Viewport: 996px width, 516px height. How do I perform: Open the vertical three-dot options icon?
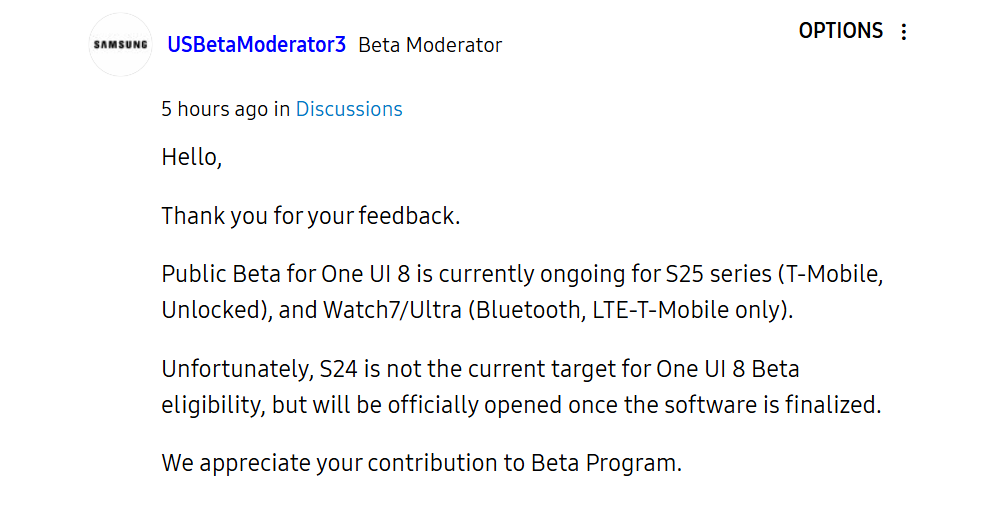coord(903,31)
